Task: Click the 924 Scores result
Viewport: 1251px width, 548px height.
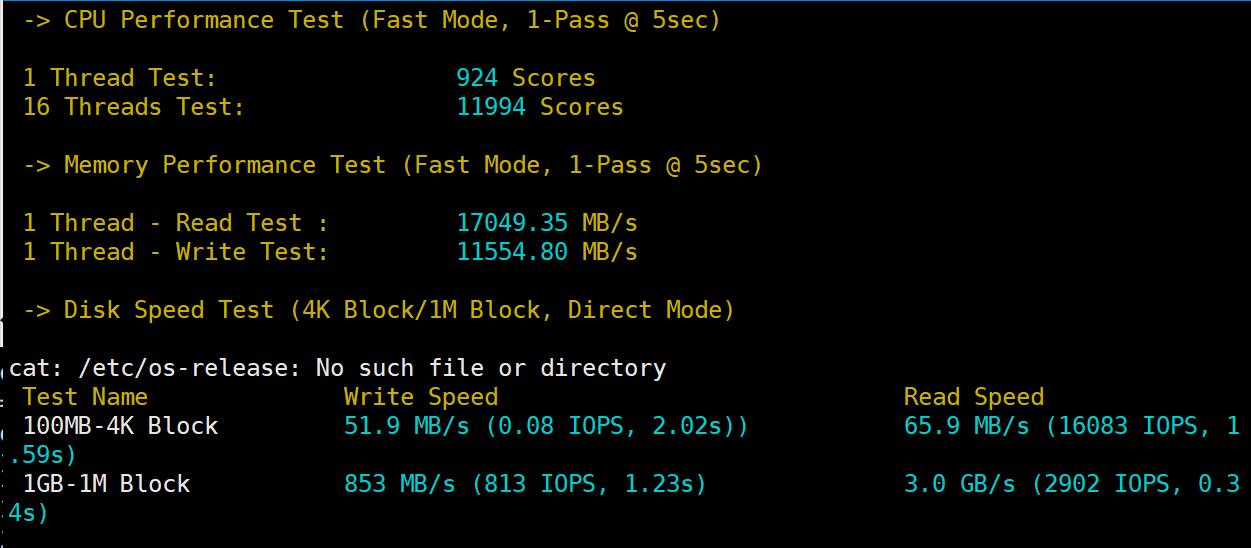Action: tap(525, 78)
